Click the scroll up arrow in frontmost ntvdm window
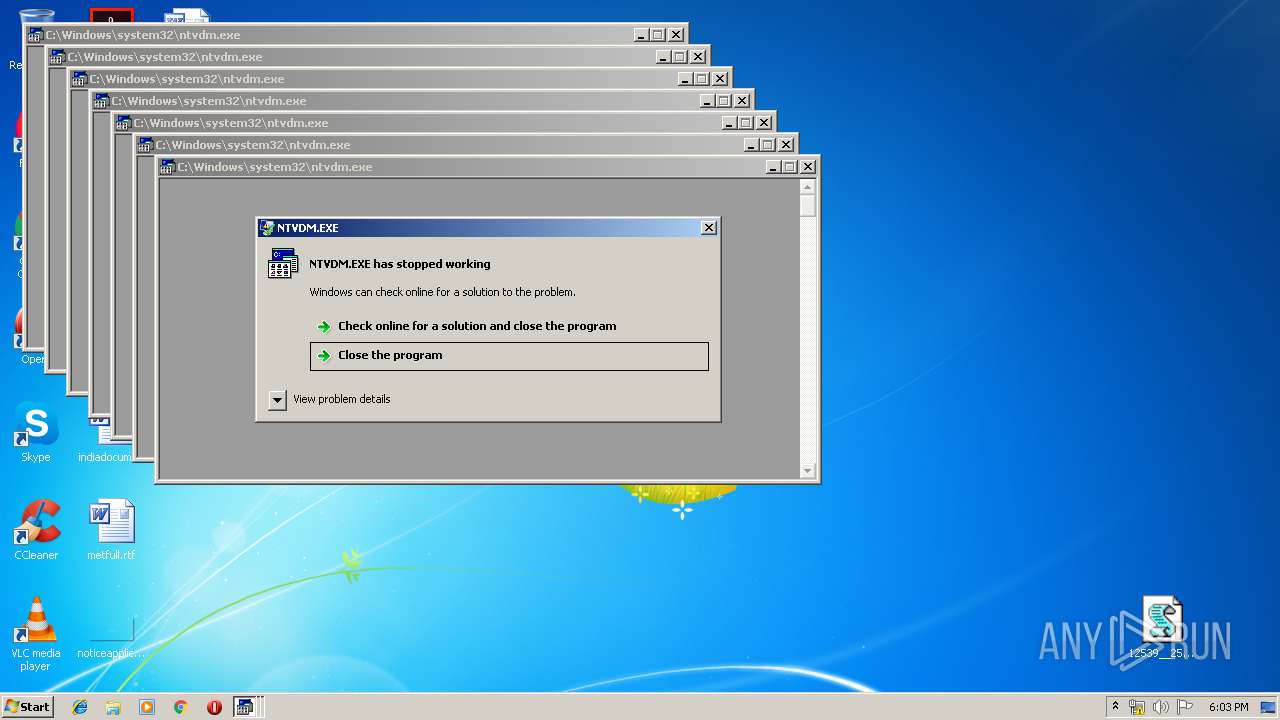This screenshot has height=720, width=1280. [x=808, y=187]
